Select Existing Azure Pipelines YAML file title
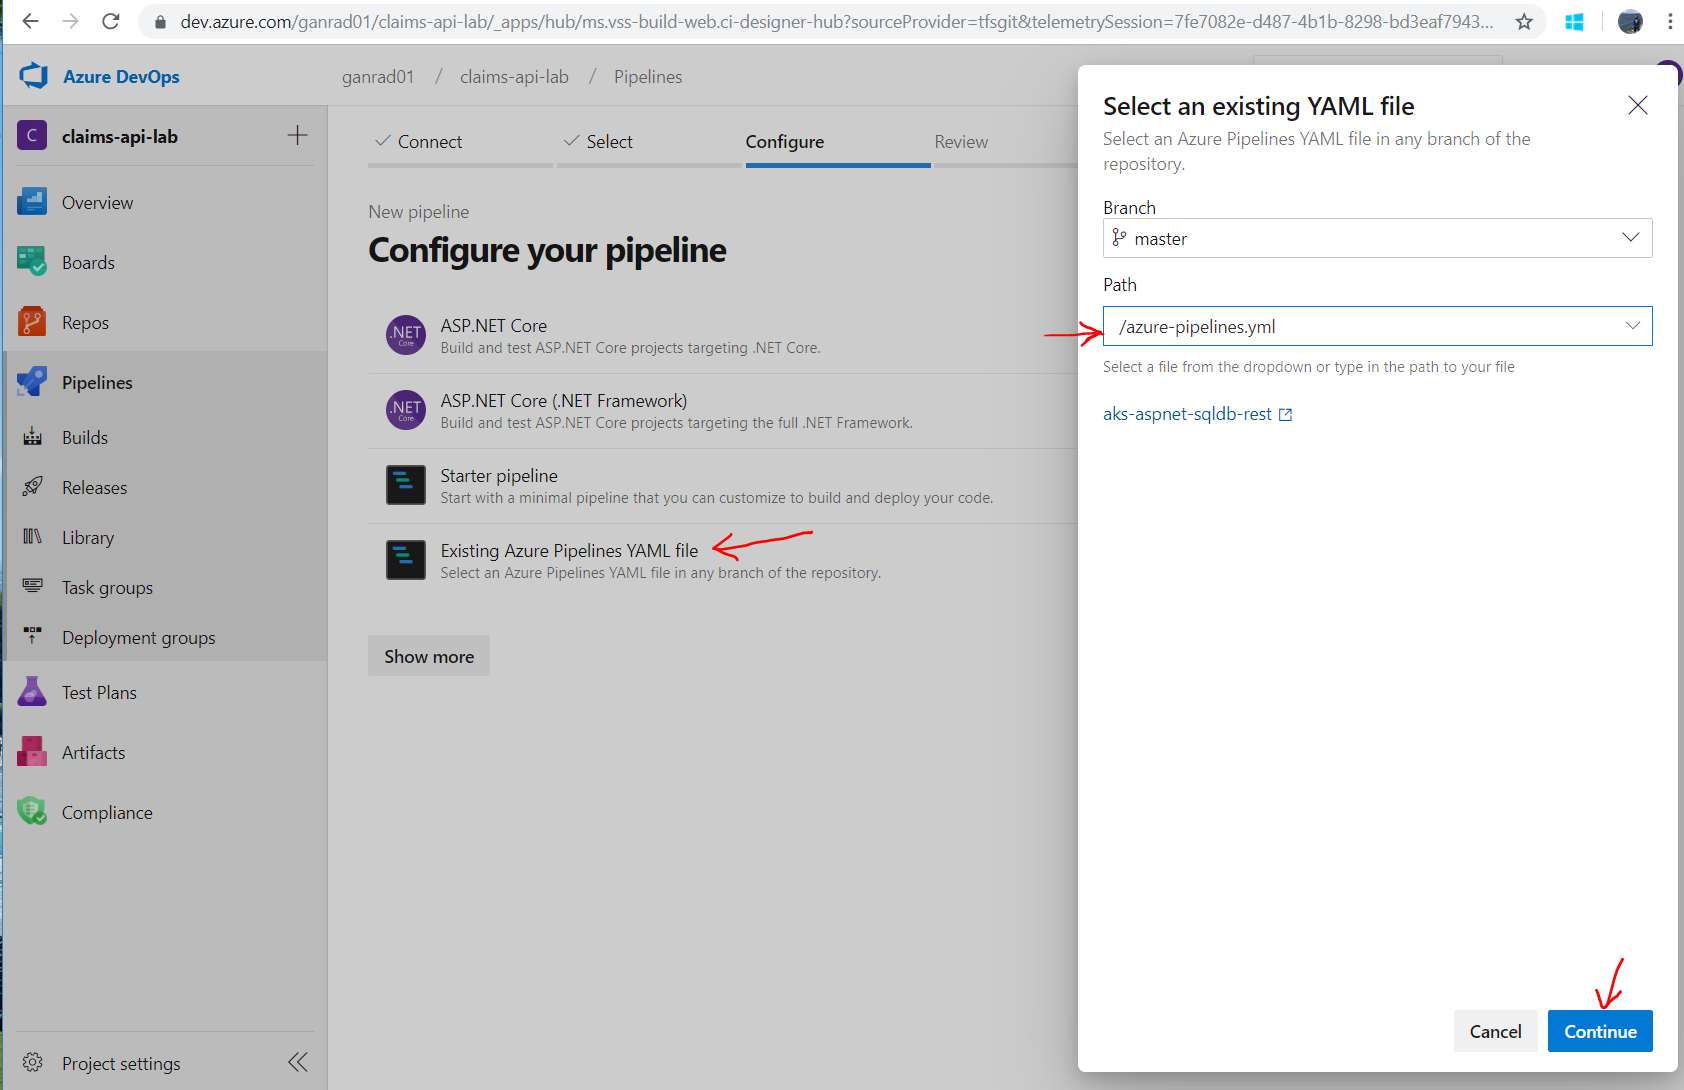Viewport: 1684px width, 1090px height. click(x=569, y=551)
